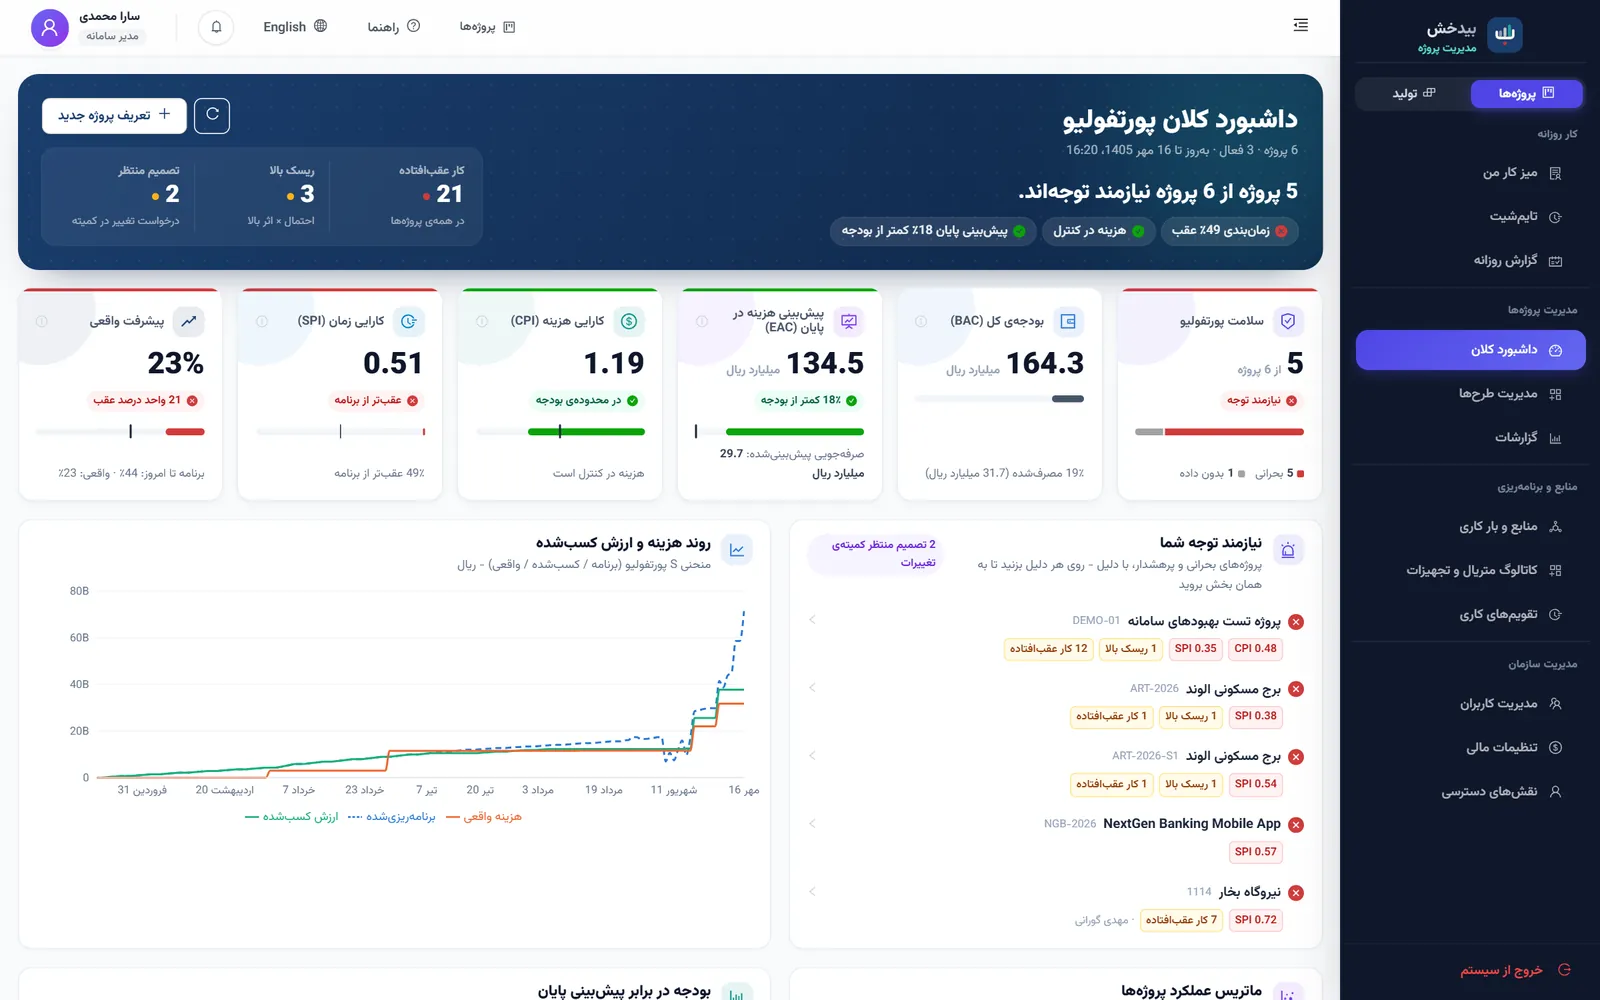
Task: Click the EAC forecast icon on پیش‌بینی هزینه card
Action: [849, 321]
